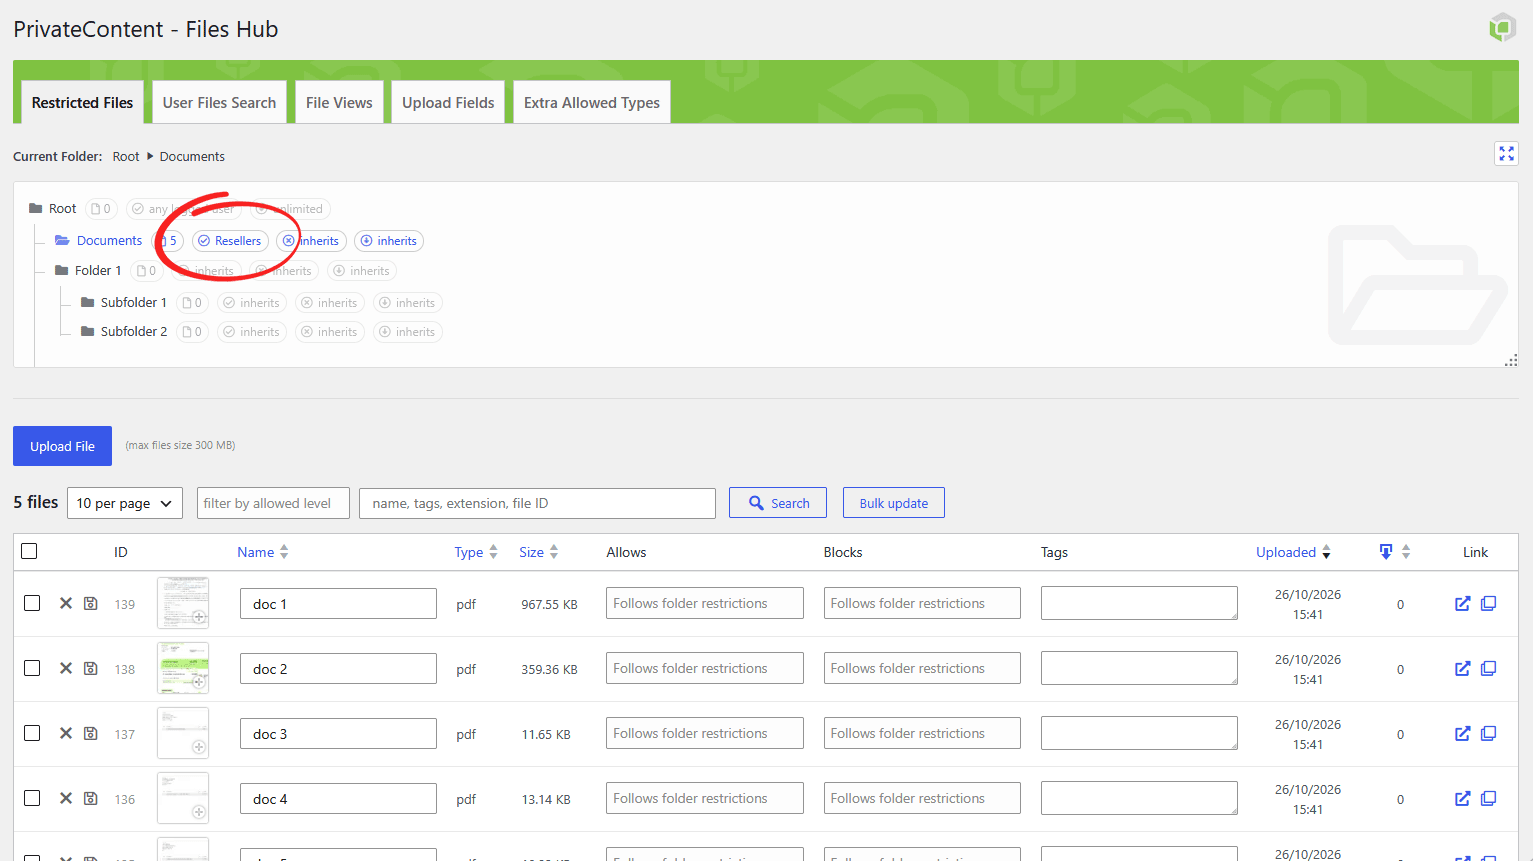This screenshot has width=1533, height=861.
Task: Open Bulk update
Action: tap(894, 503)
